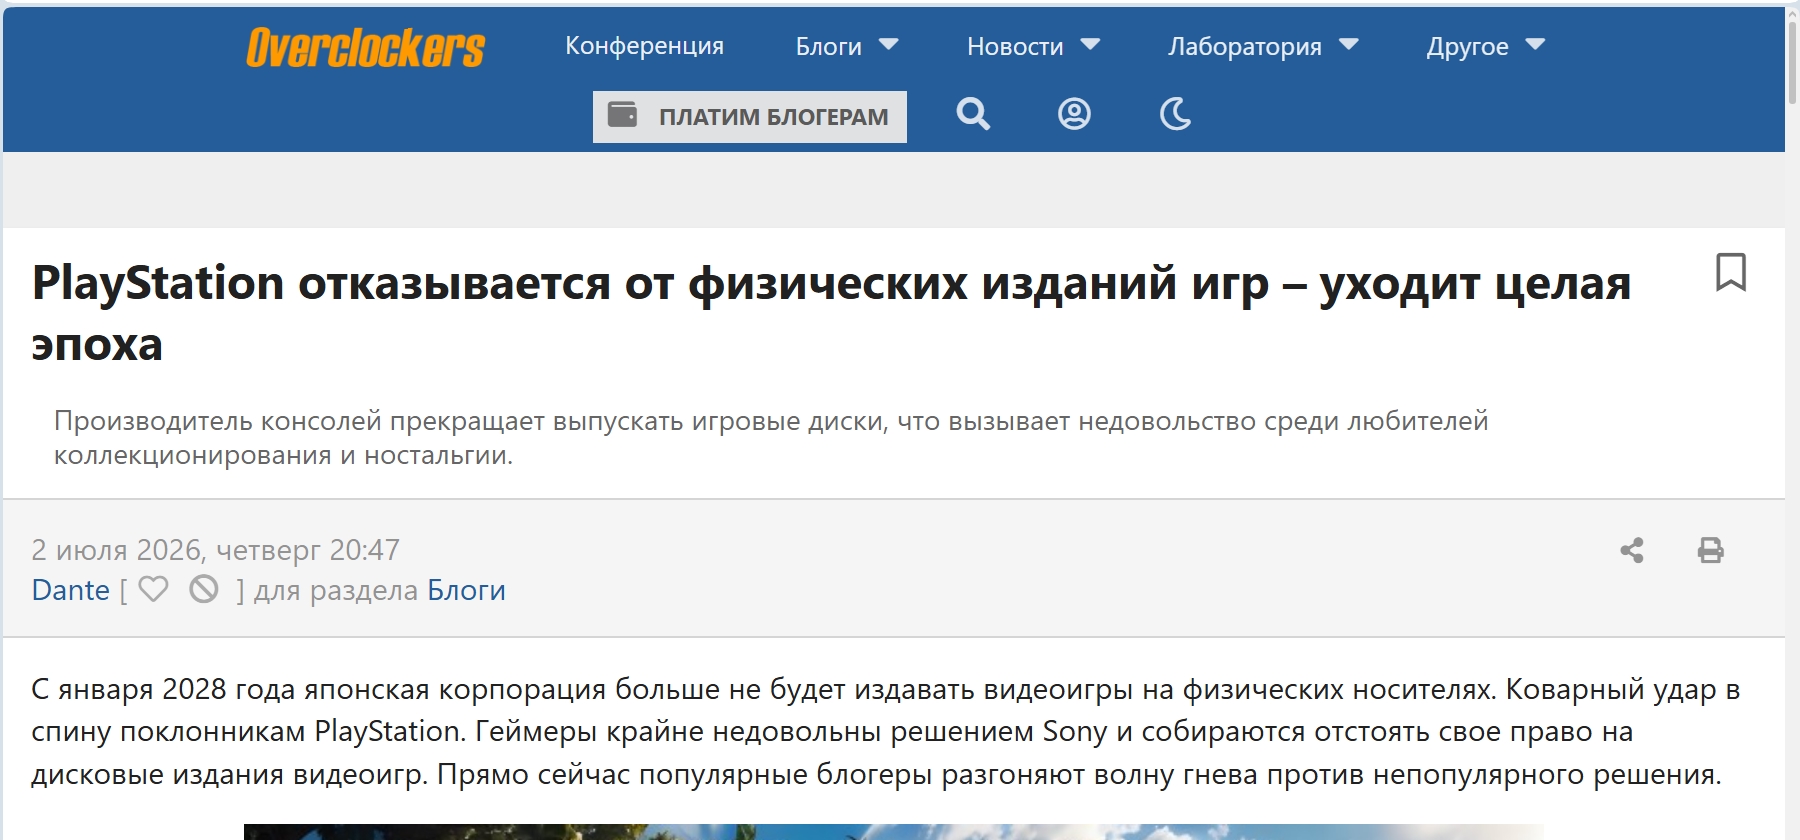
Task: Click the ПЛАТИМ БЛОГЕРАМ button
Action: click(x=750, y=117)
